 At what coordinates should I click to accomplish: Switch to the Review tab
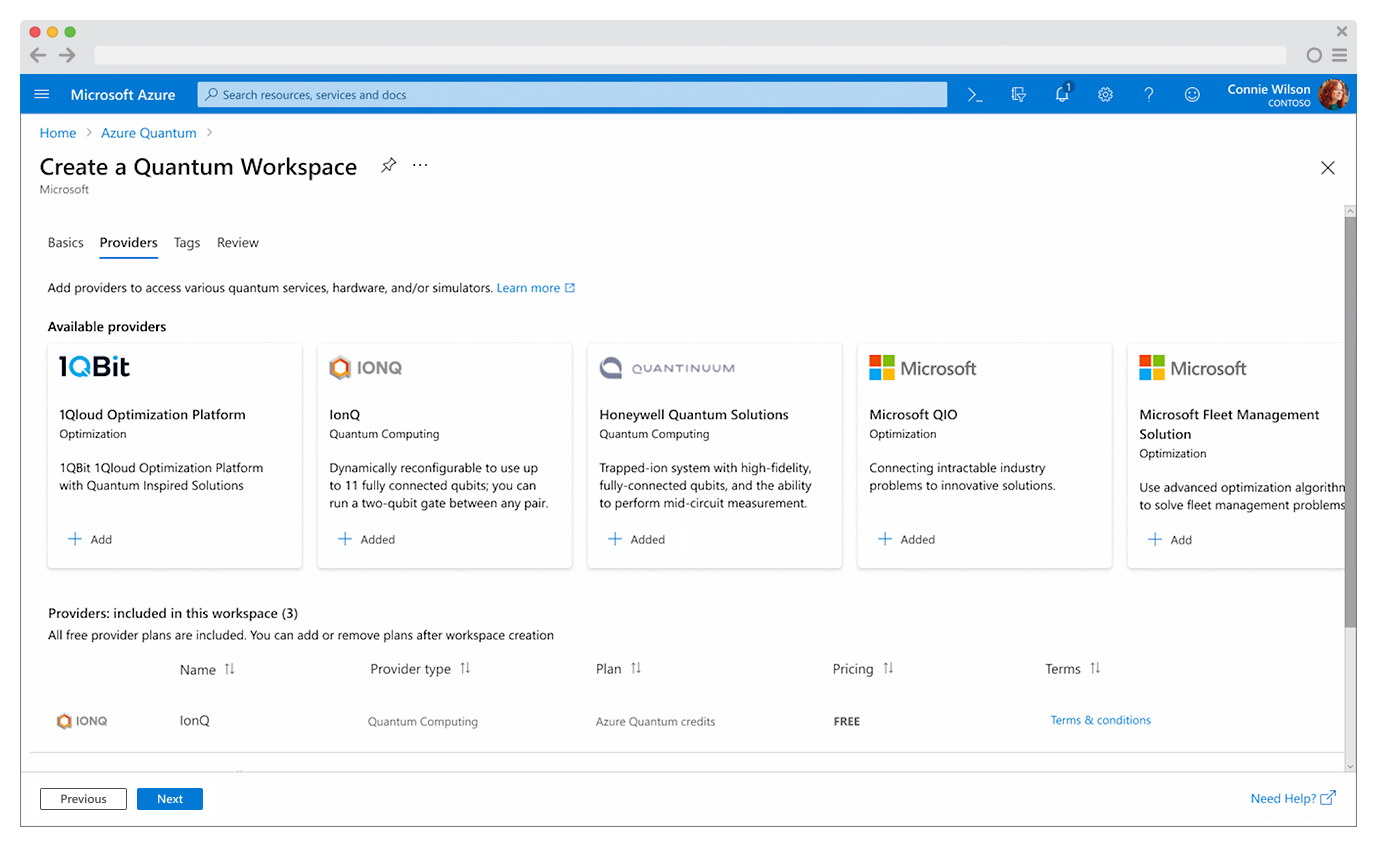click(x=237, y=243)
